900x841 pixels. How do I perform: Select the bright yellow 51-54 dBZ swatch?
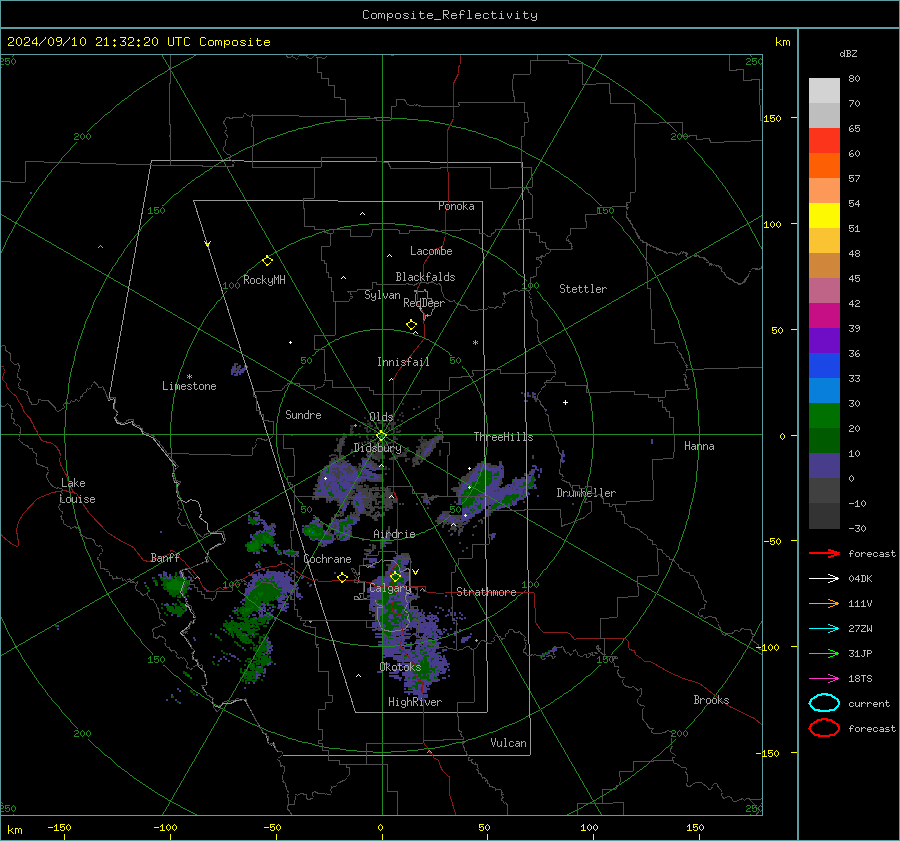824,216
